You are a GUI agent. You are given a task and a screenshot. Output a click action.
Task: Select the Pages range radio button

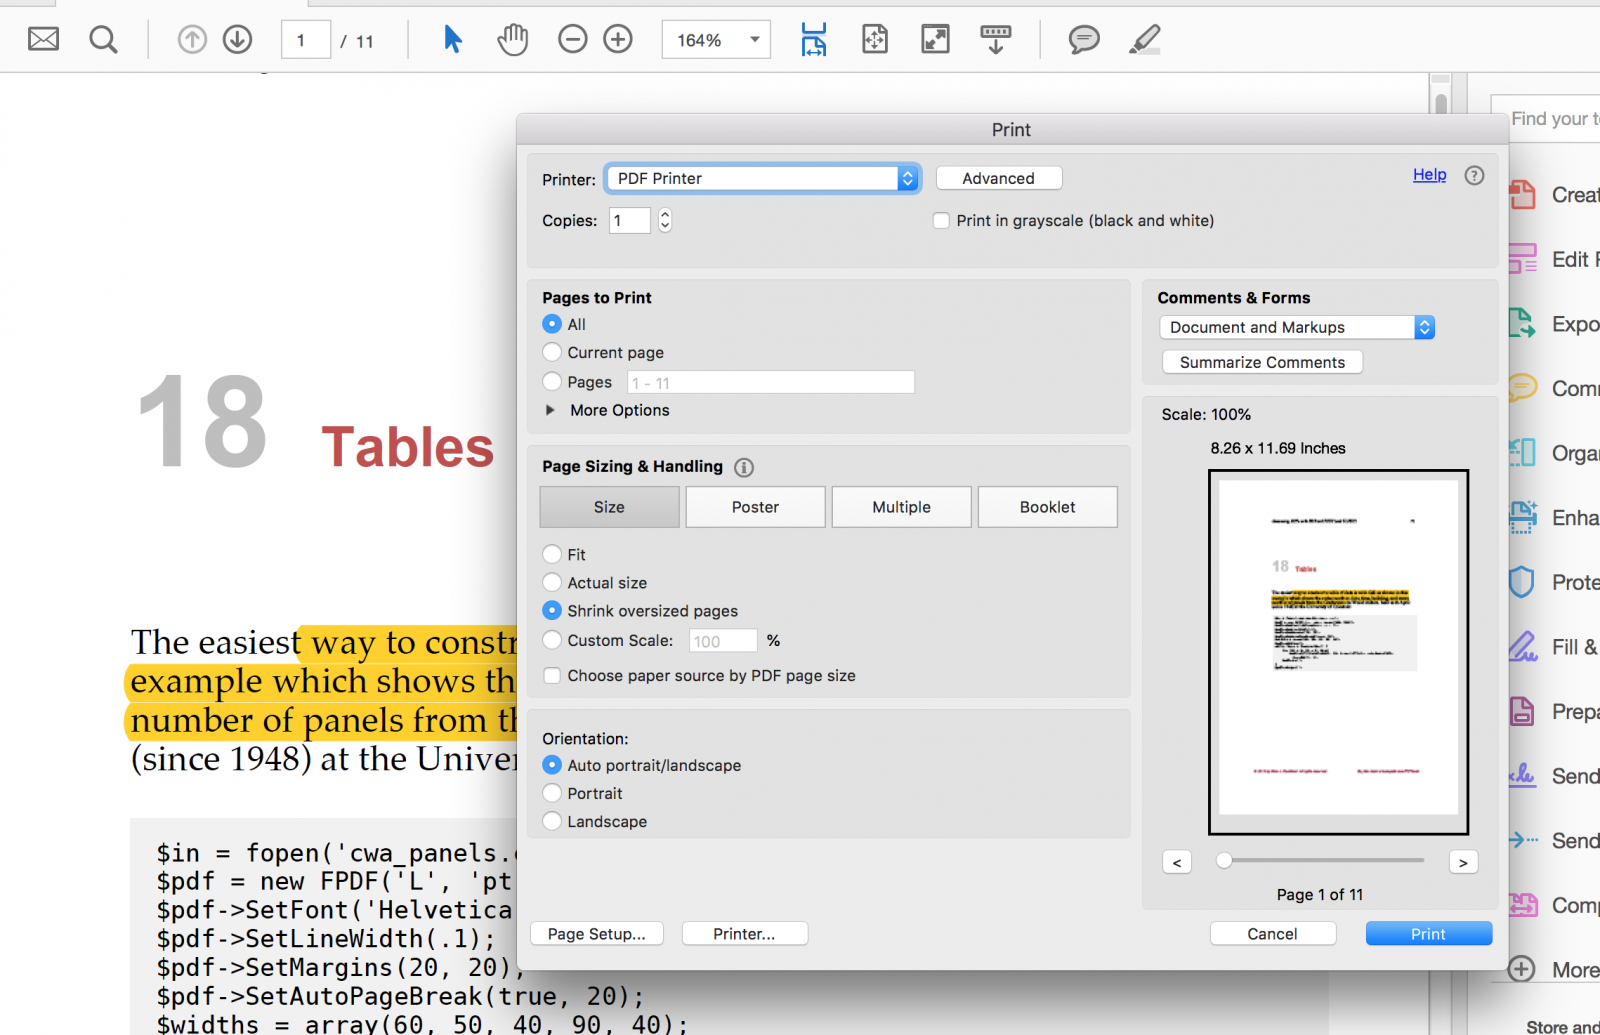pyautogui.click(x=552, y=381)
